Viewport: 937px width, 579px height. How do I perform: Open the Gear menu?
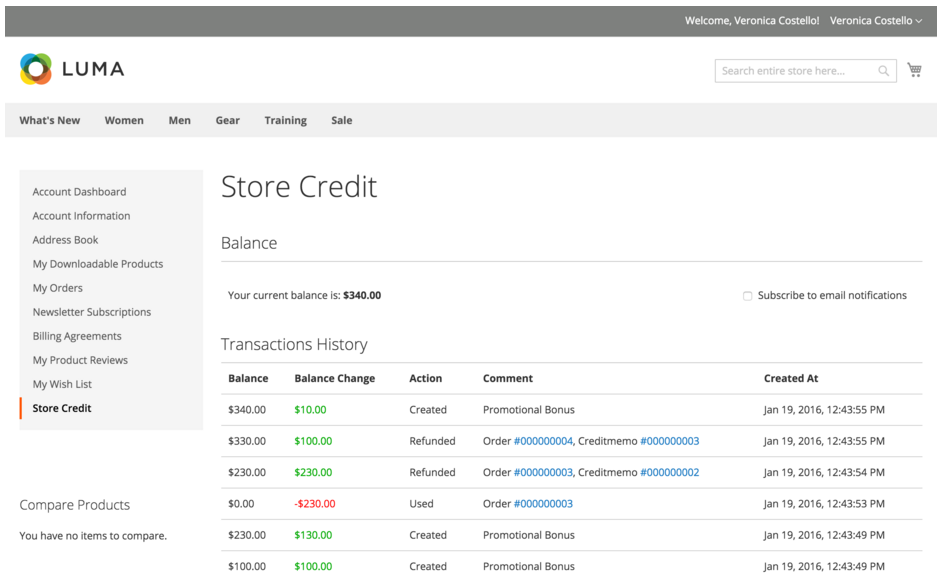tap(227, 121)
